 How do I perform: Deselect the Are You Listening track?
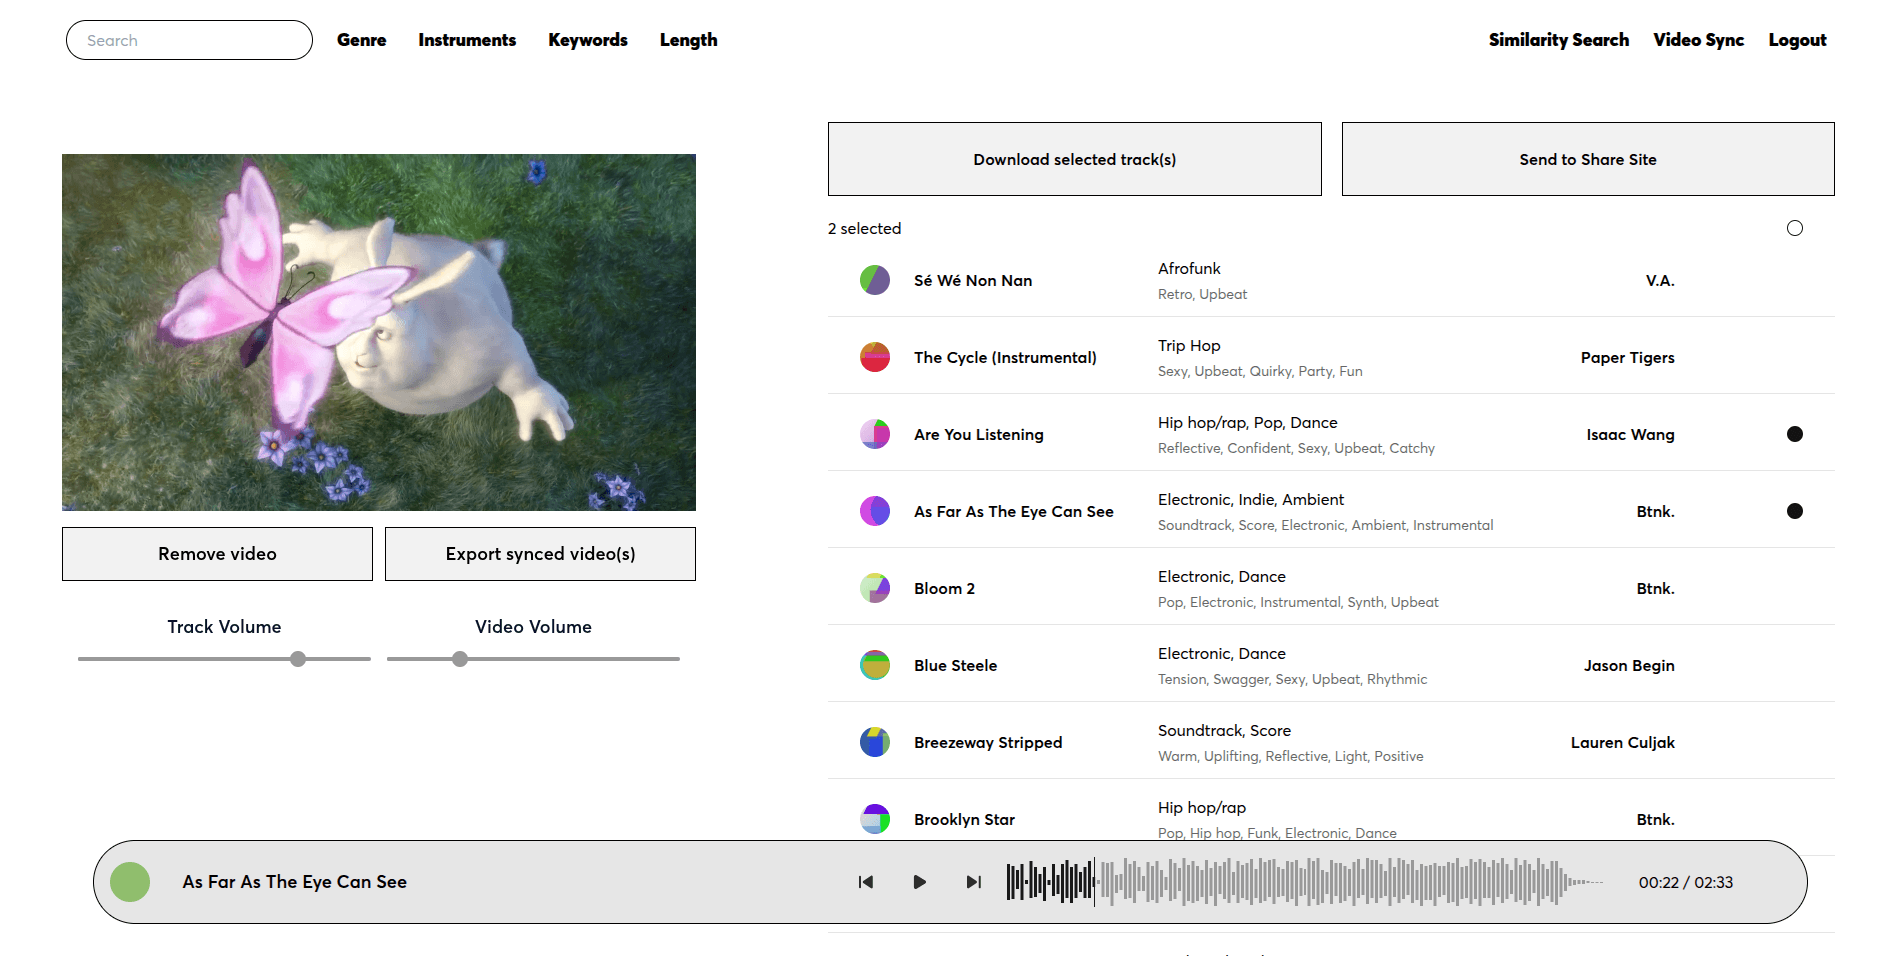click(x=1795, y=434)
